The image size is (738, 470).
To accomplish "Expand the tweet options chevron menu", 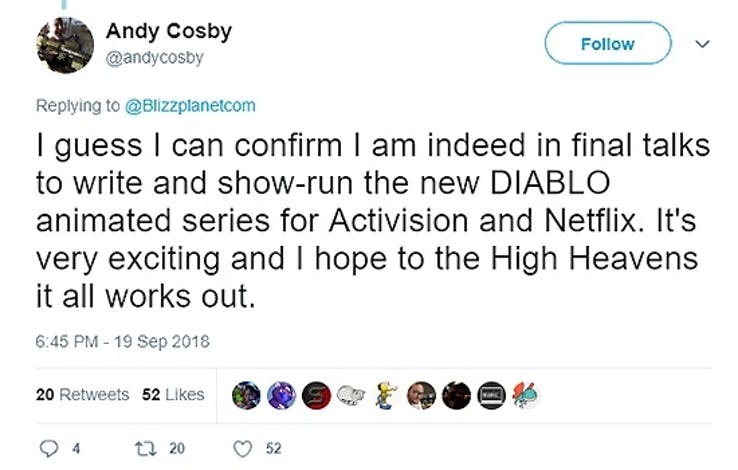I will [x=702, y=44].
